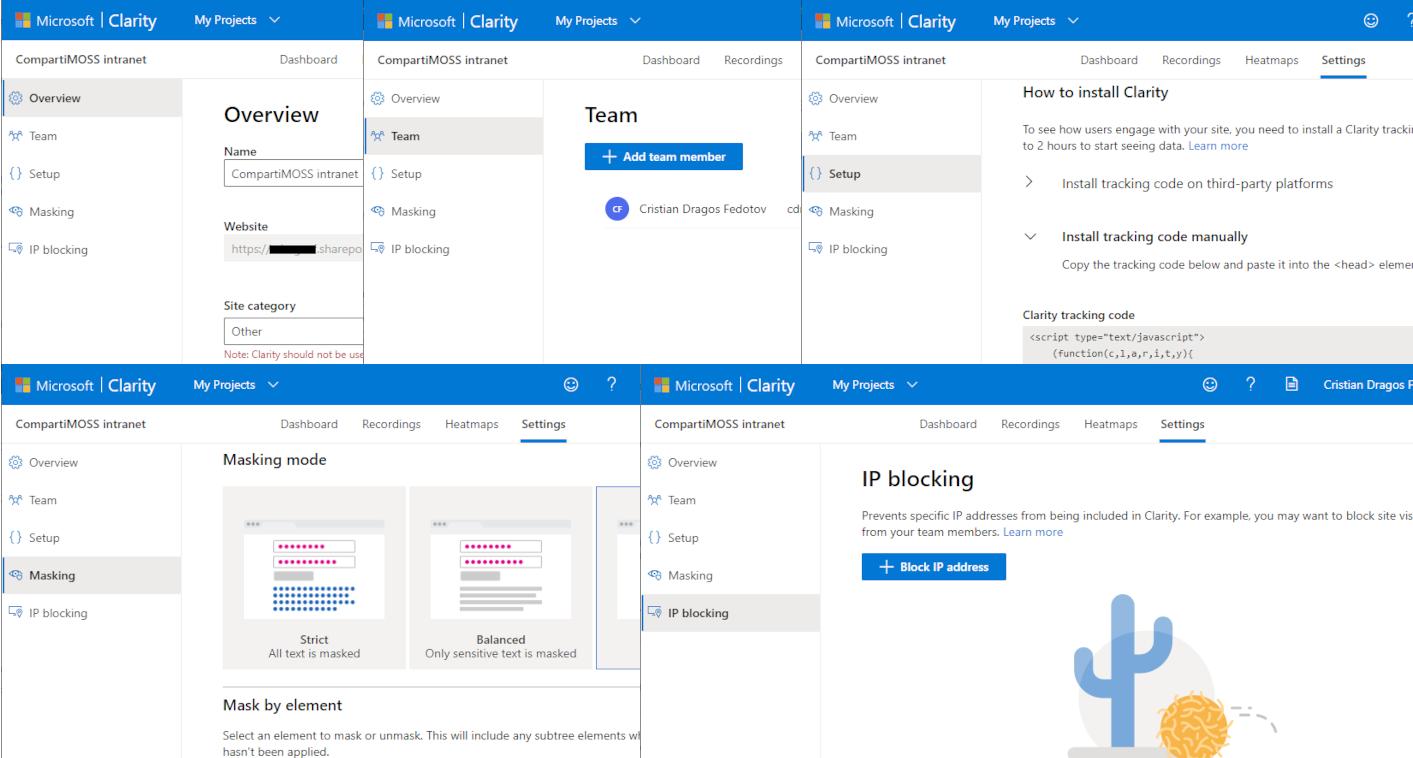Viewport: 1413px width, 758px height.
Task: Click the Name input field showing CompartiMOSS intranet
Action: pos(292,173)
